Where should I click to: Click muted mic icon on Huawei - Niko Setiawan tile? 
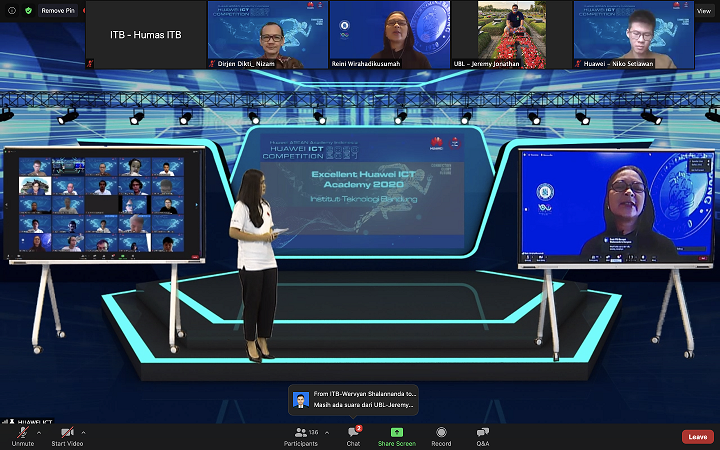click(578, 64)
